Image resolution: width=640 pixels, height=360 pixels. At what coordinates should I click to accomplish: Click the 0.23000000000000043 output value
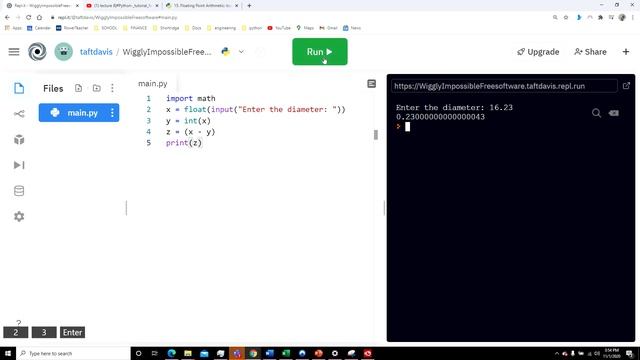[440, 117]
